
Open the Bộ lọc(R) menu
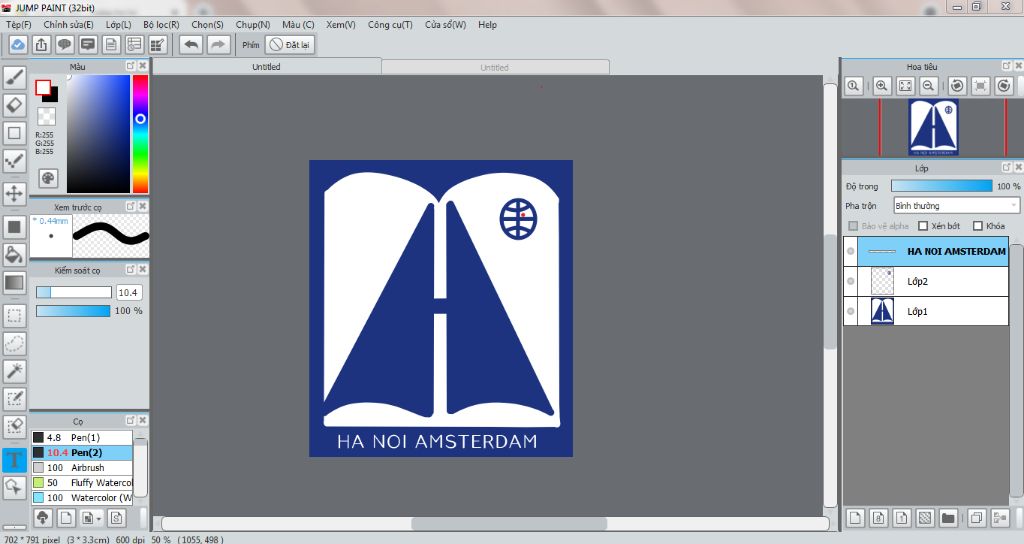pos(161,24)
